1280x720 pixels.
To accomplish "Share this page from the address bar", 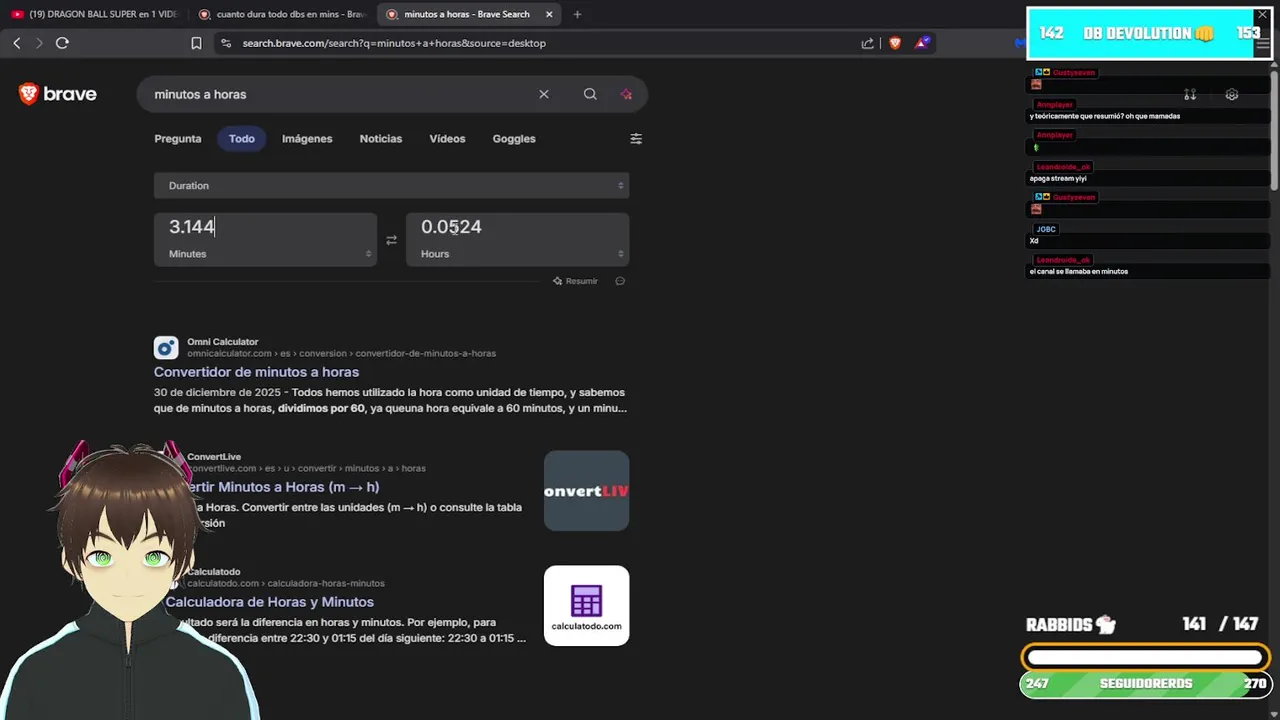I will (x=867, y=43).
